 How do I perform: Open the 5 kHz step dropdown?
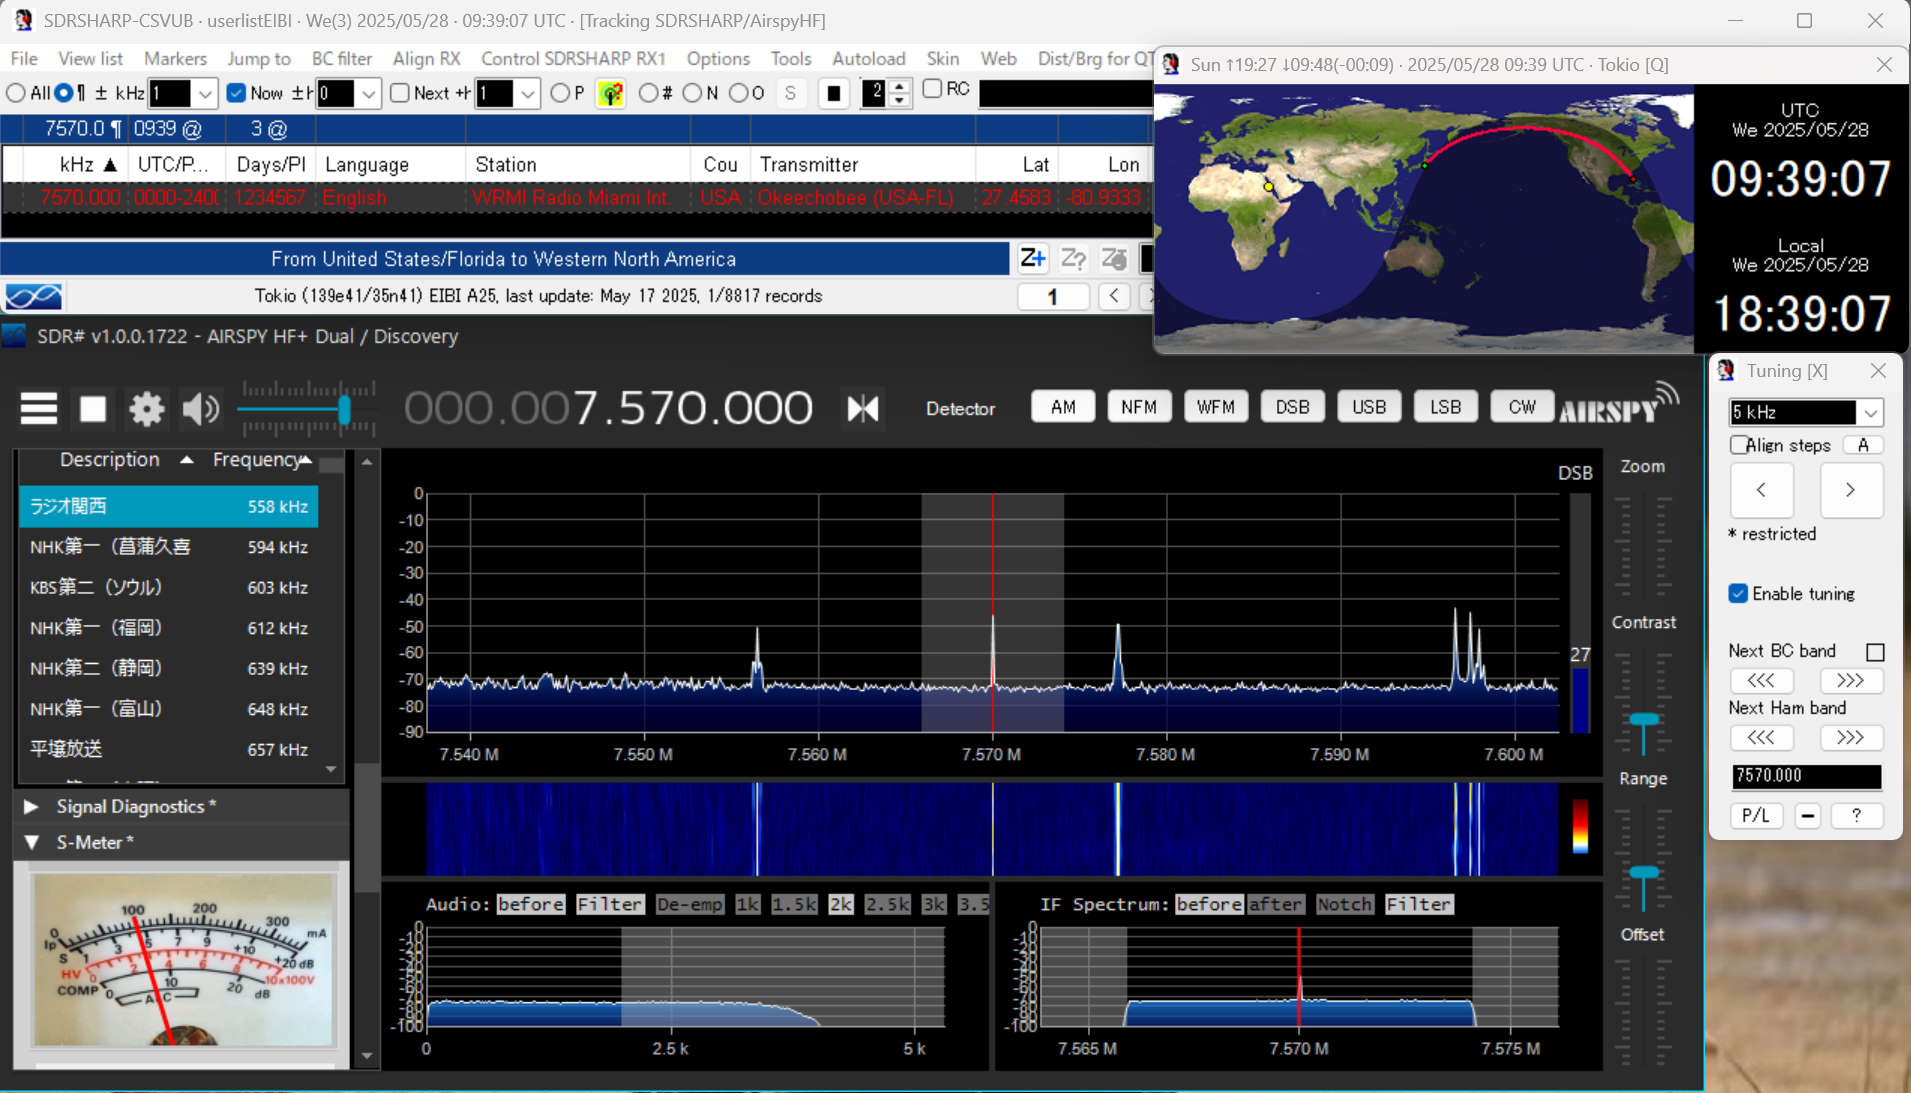[x=1870, y=412]
